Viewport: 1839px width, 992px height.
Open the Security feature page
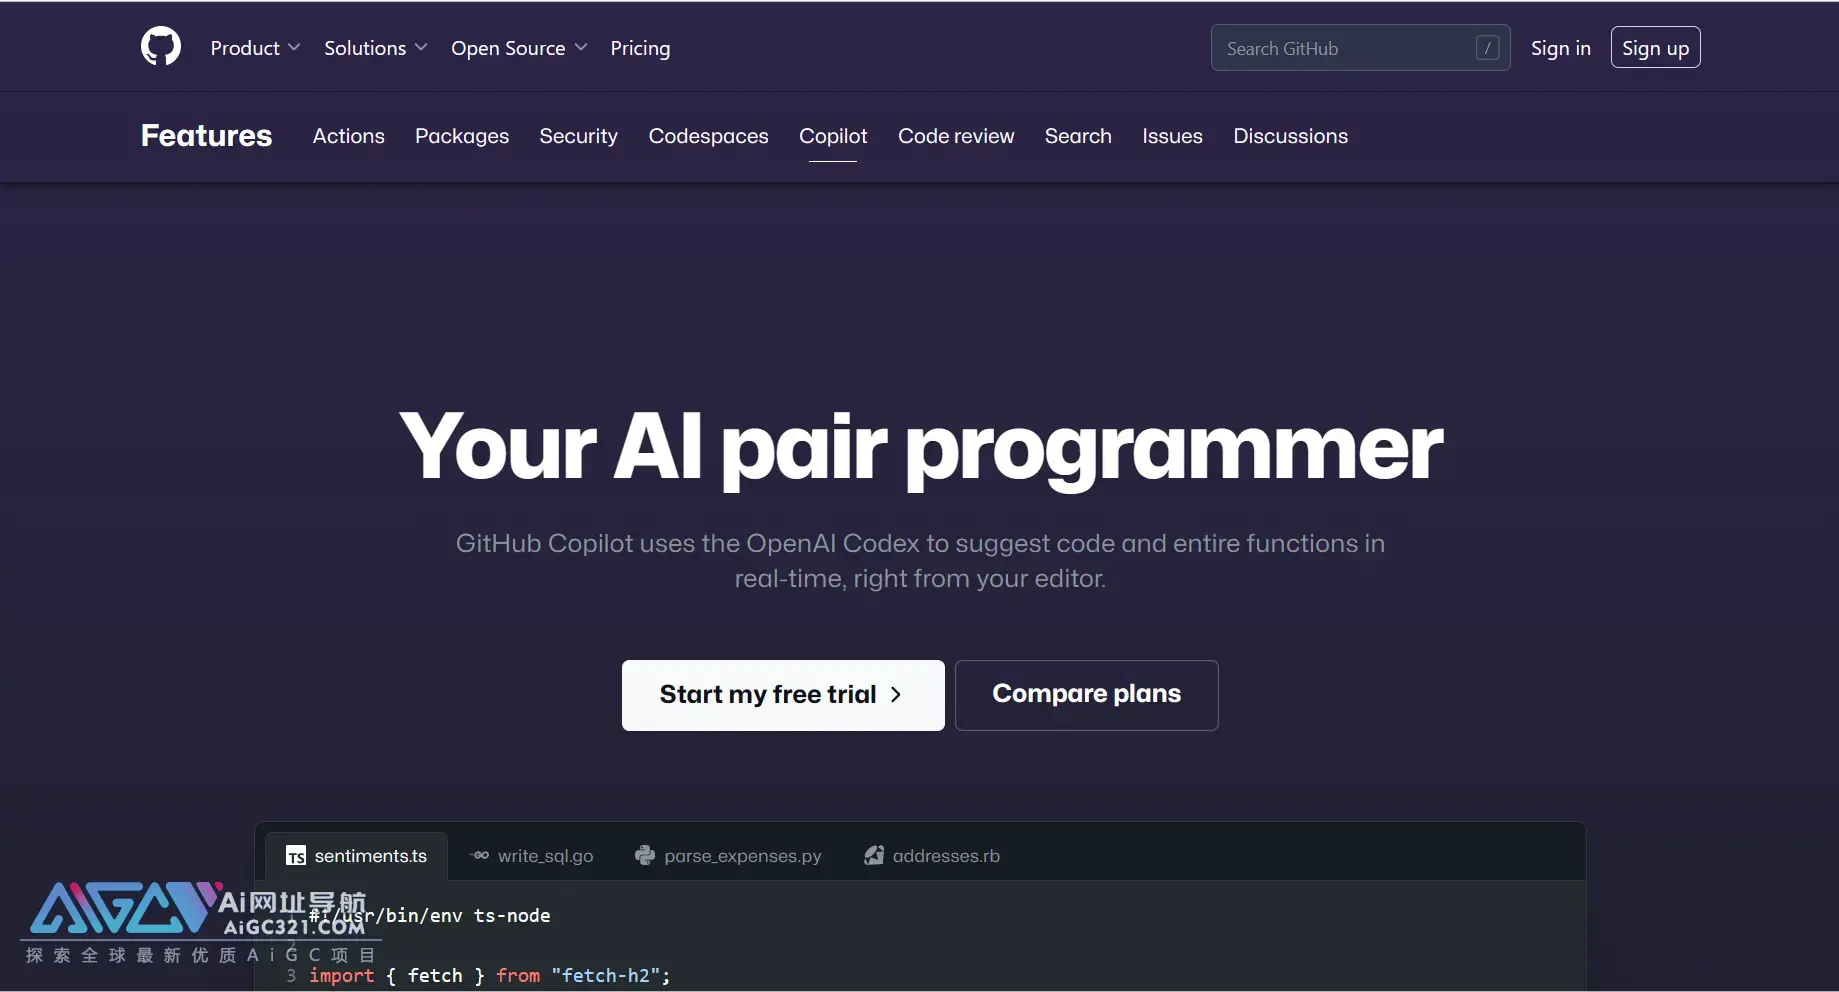(x=578, y=136)
